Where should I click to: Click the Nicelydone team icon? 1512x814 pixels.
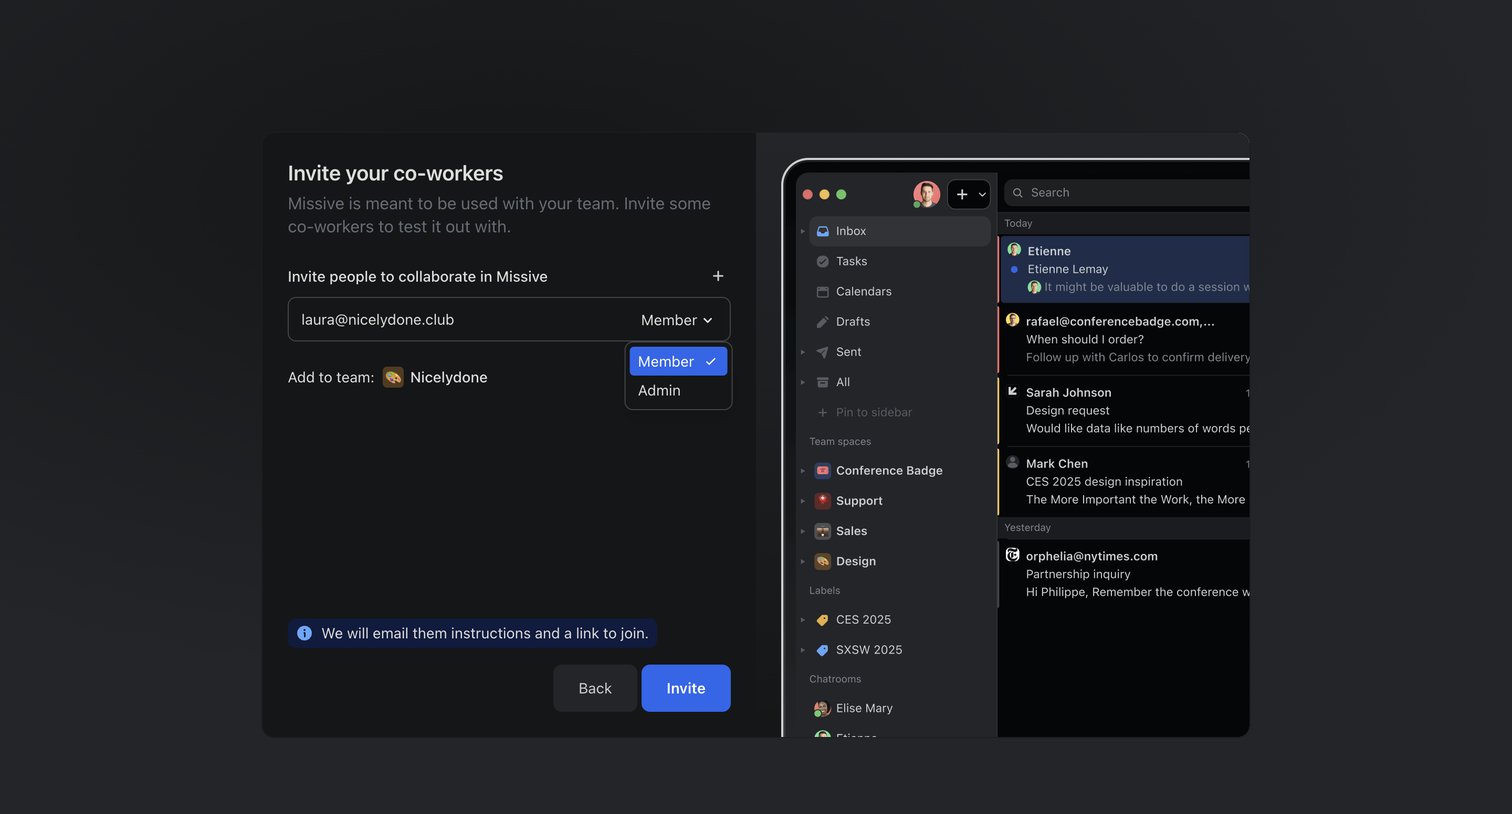(x=393, y=377)
